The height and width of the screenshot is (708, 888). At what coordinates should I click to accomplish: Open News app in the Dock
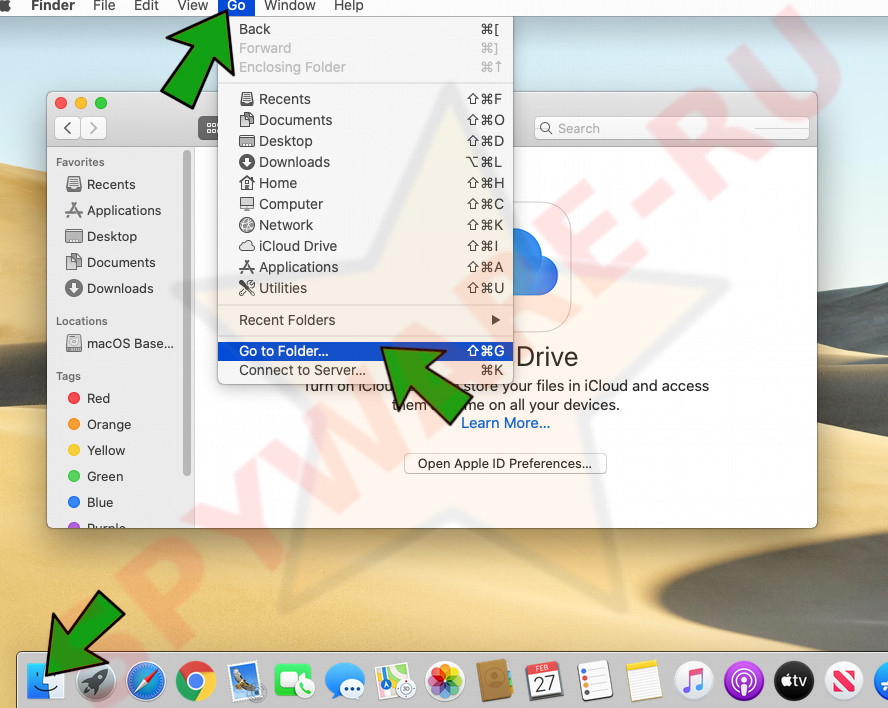pos(843,681)
